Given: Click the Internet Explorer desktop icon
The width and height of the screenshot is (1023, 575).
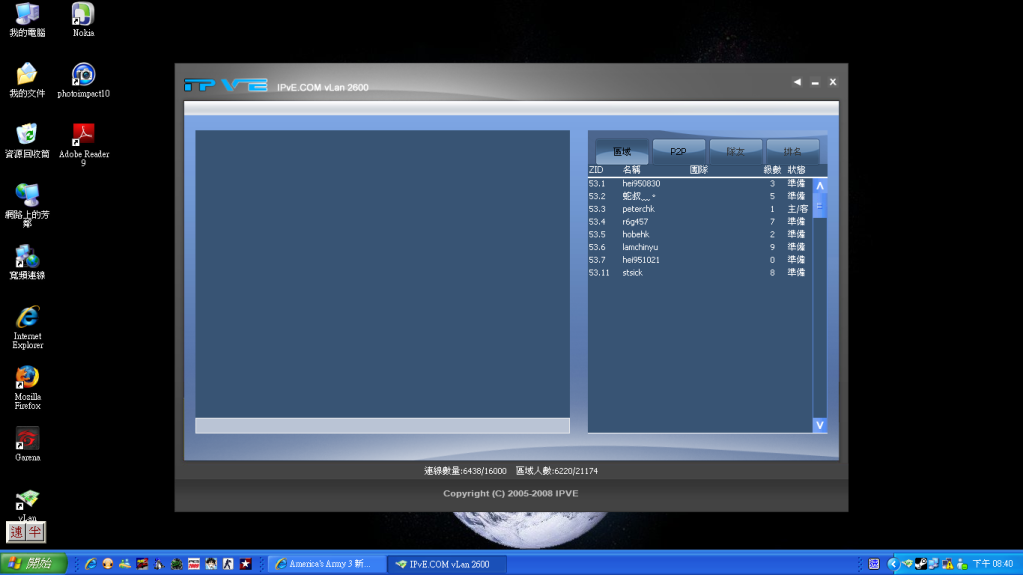Looking at the screenshot, I should point(27,318).
